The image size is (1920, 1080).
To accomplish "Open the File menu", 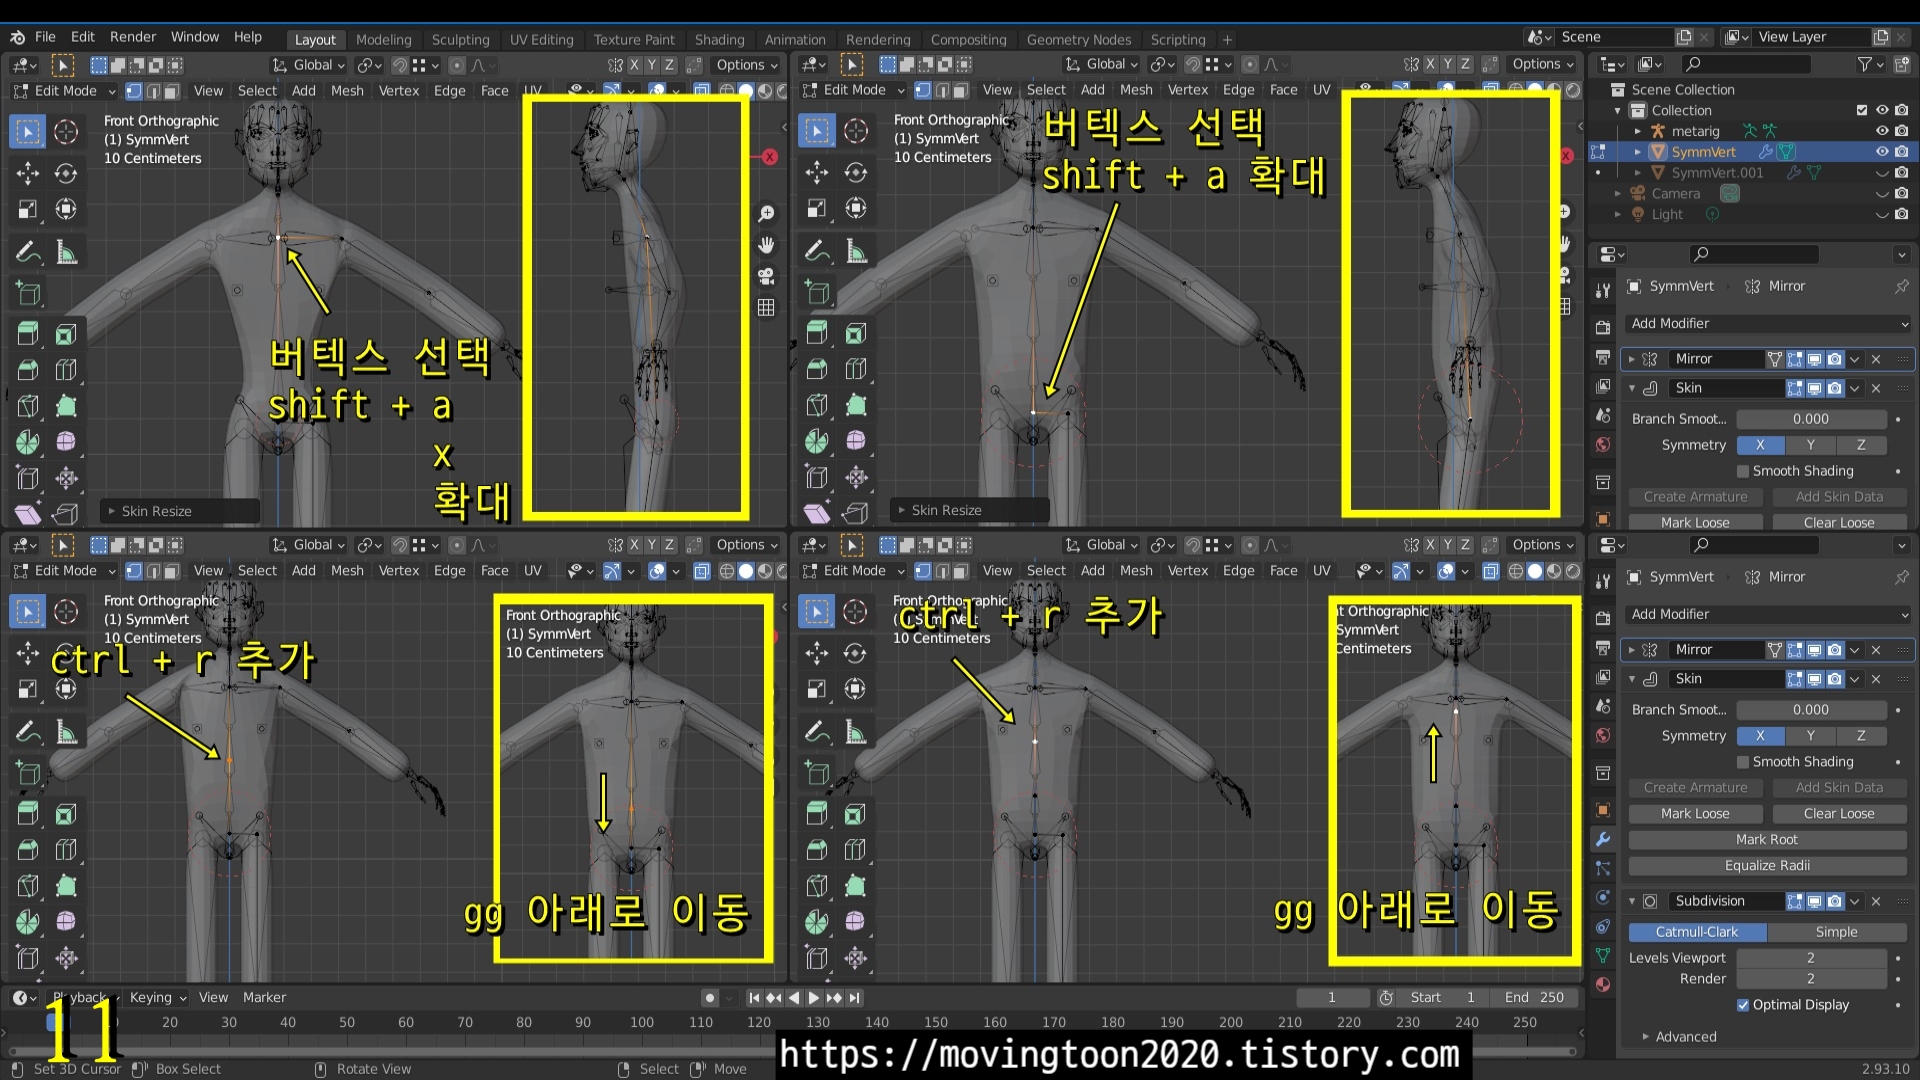I will (x=45, y=37).
